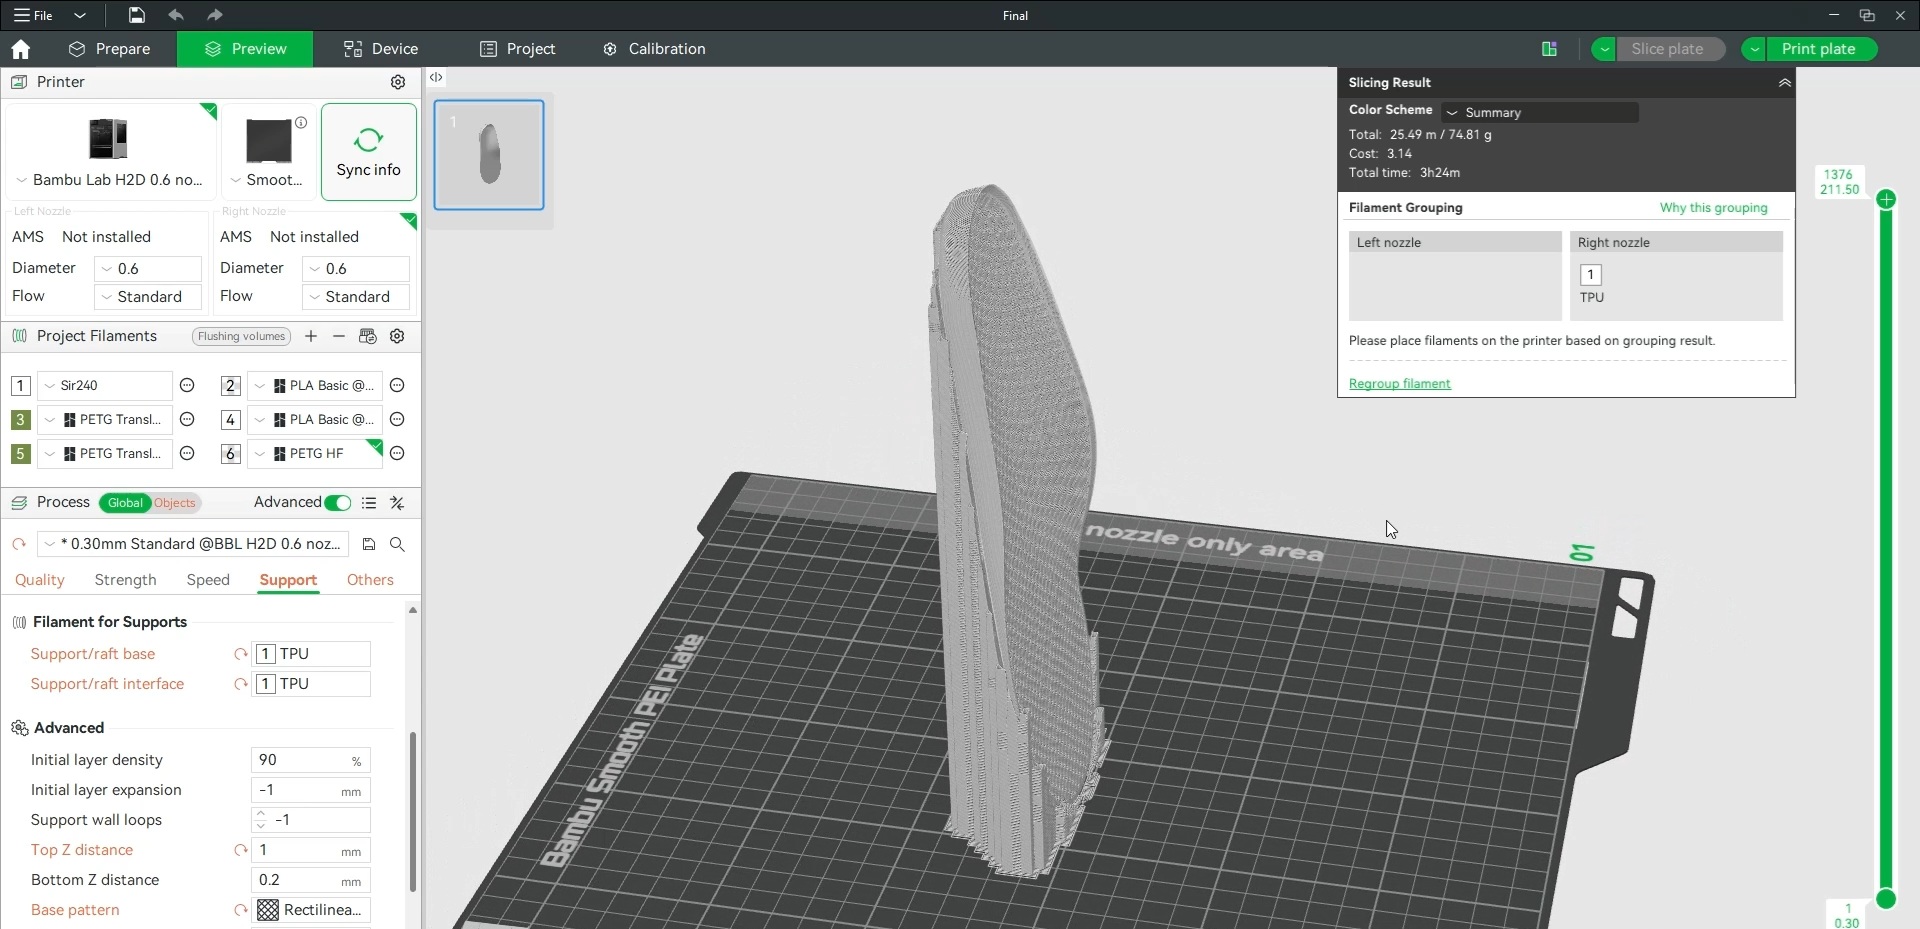Click the home icon
The image size is (1920, 929).
(x=20, y=49)
